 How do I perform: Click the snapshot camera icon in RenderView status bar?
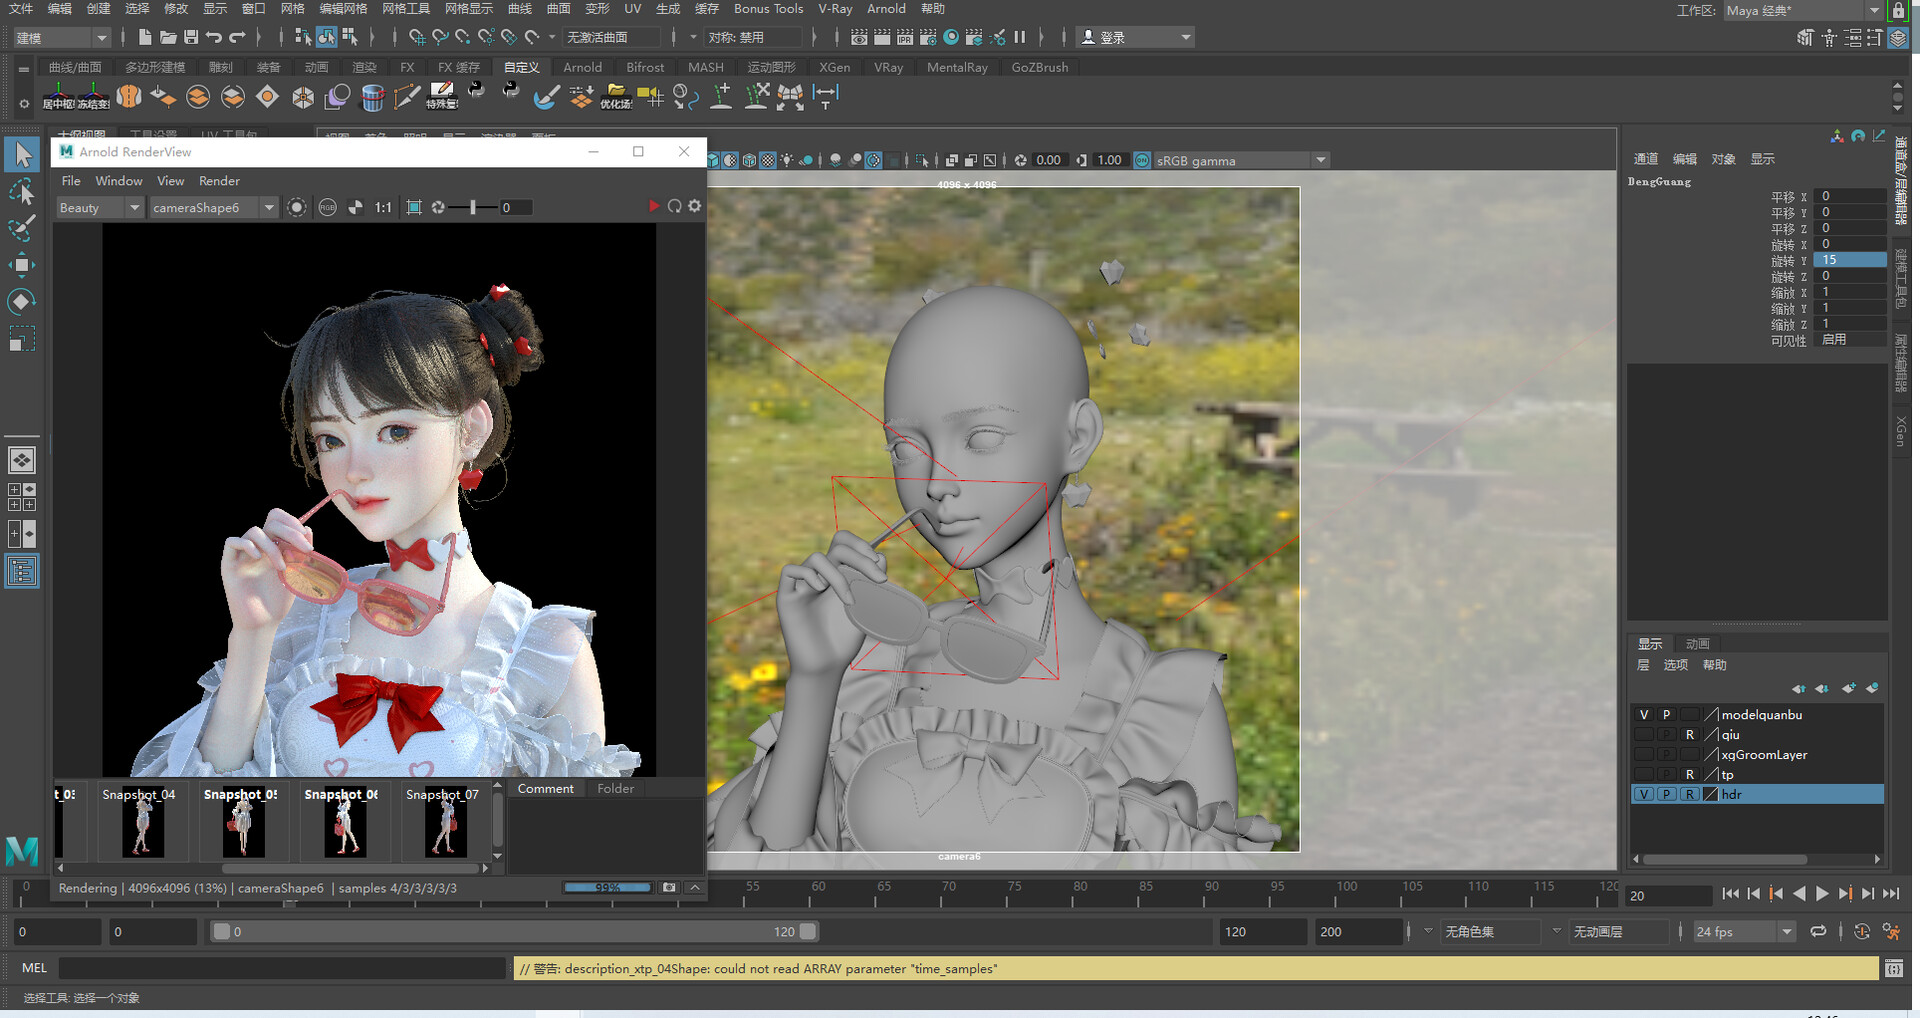coord(669,887)
